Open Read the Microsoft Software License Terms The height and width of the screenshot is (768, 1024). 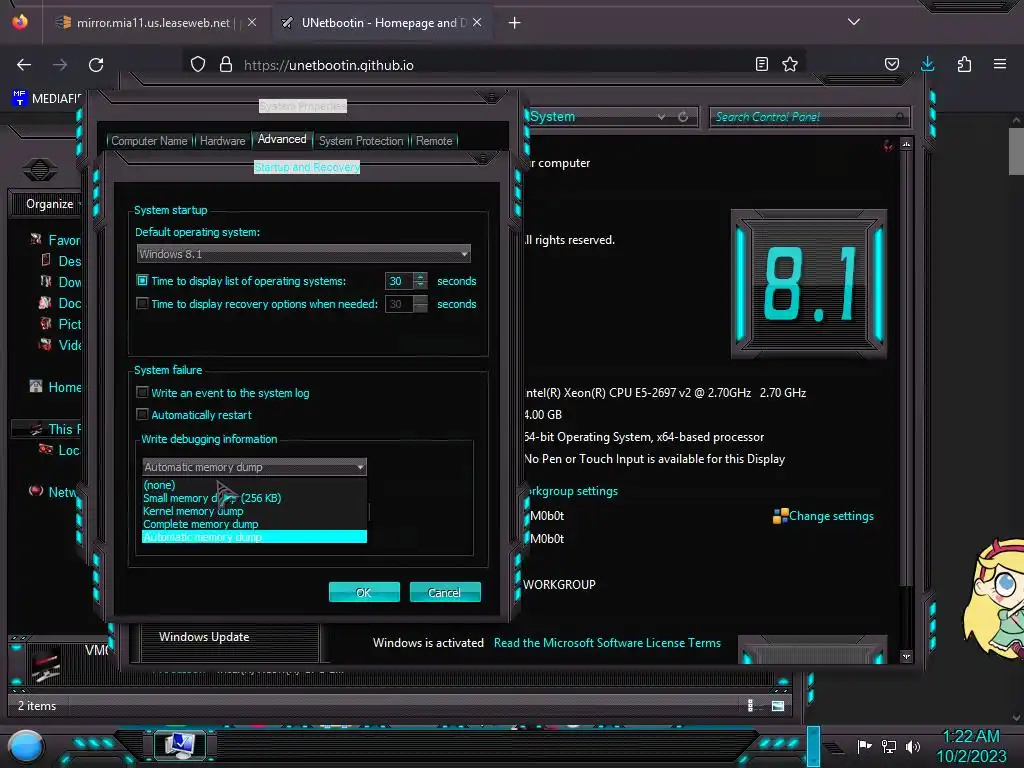[607, 643]
